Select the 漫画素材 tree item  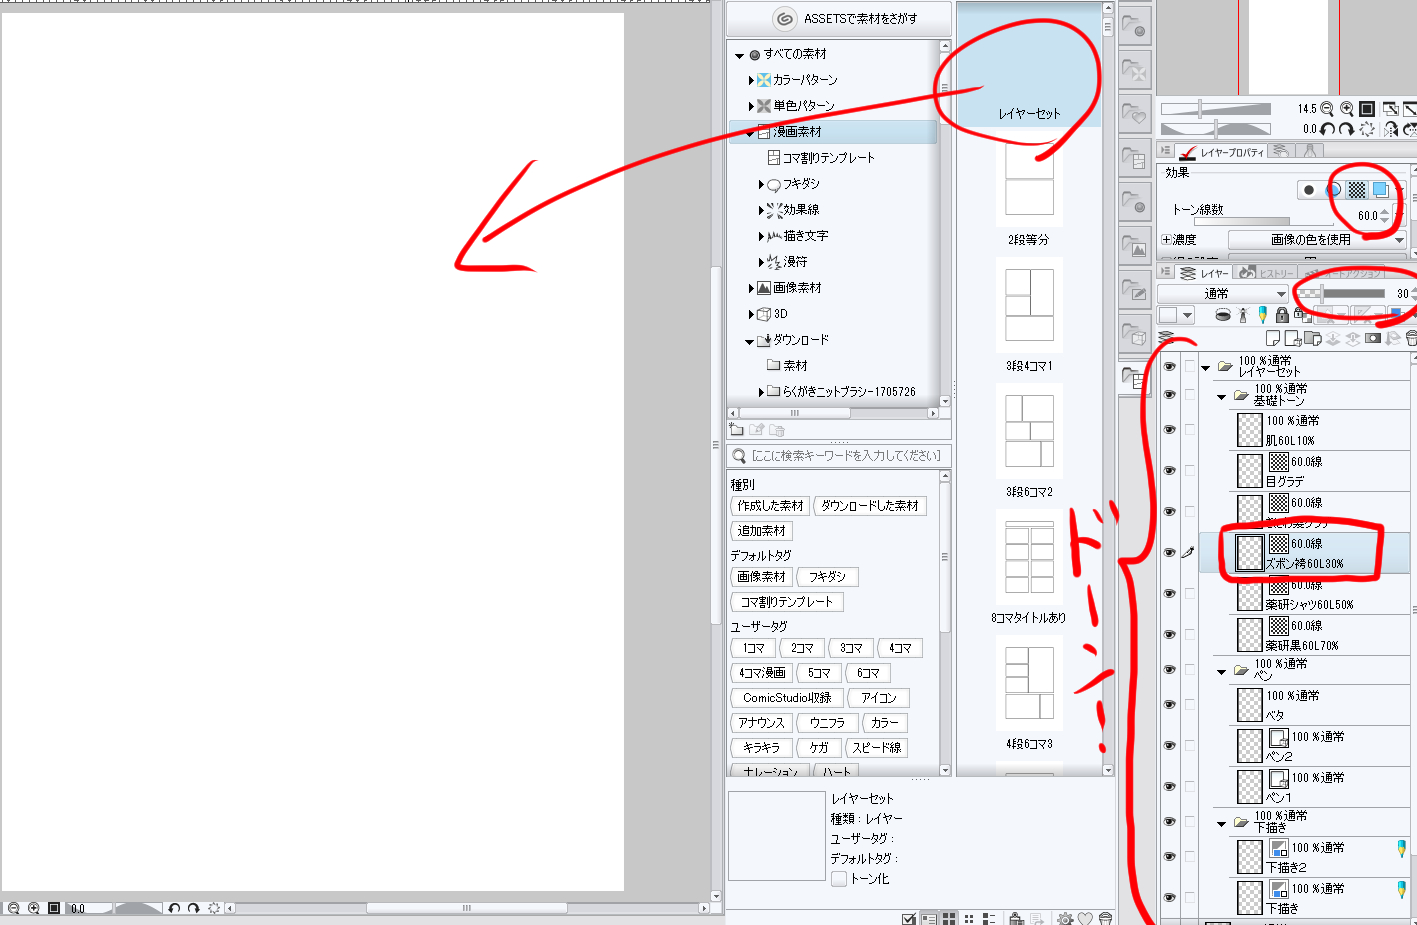(x=797, y=132)
